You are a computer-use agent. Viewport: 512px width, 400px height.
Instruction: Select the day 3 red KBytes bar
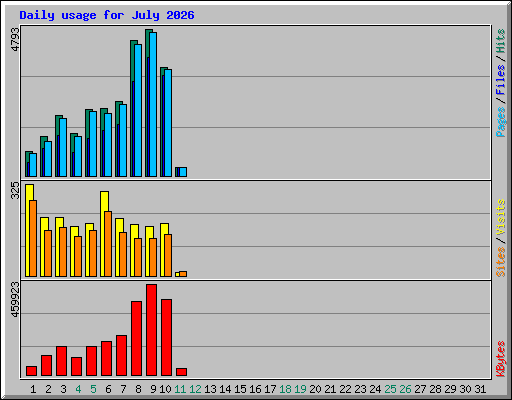[61, 361]
